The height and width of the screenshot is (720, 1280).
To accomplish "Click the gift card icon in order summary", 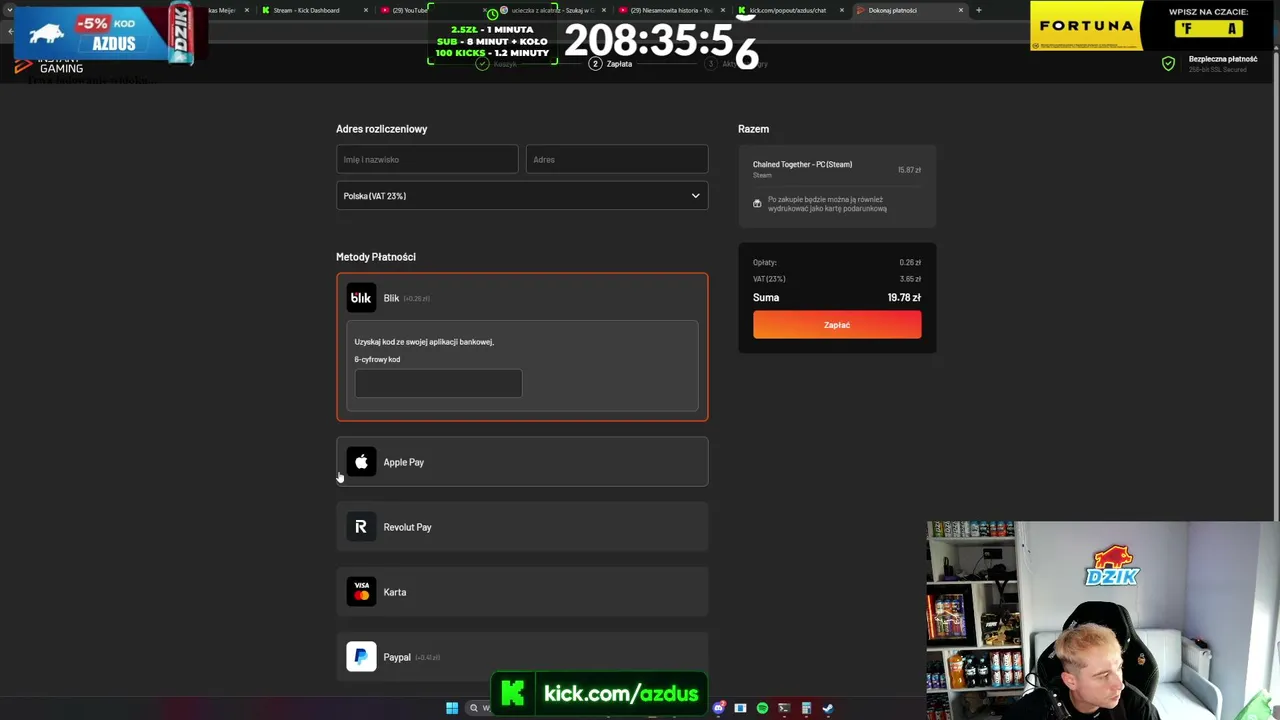I will 757,204.
